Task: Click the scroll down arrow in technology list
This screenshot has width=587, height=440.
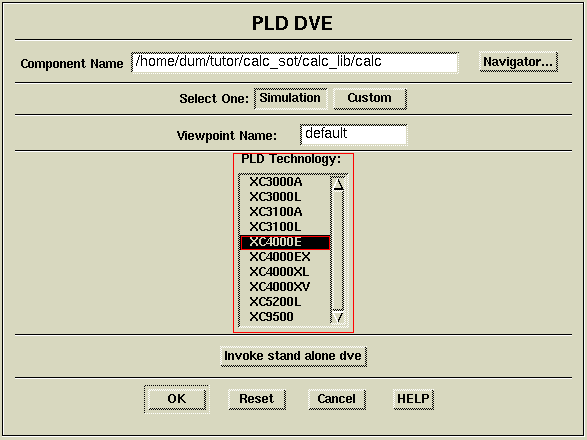Action: (338, 317)
